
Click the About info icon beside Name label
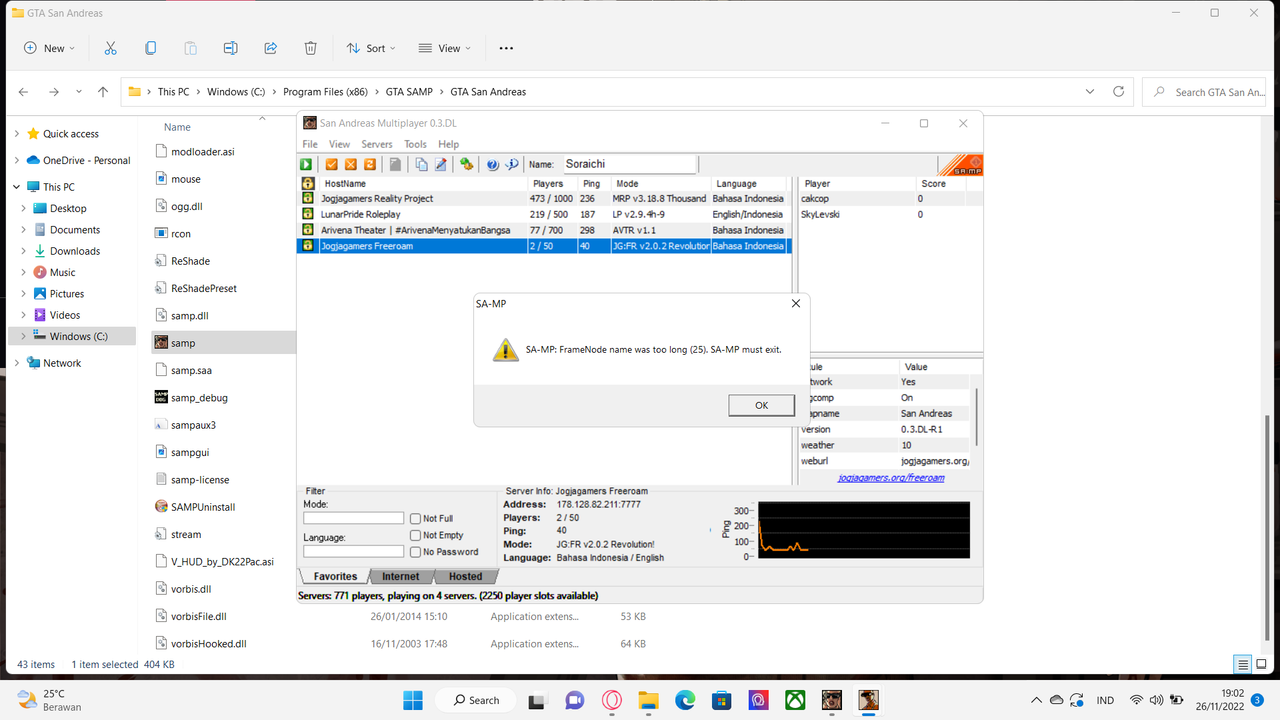(x=512, y=164)
